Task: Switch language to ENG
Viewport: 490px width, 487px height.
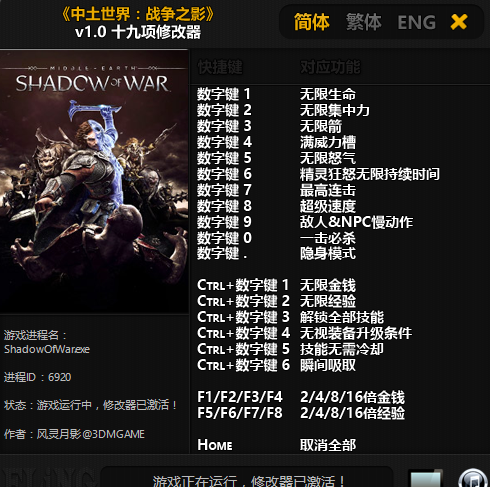Action: pos(417,22)
